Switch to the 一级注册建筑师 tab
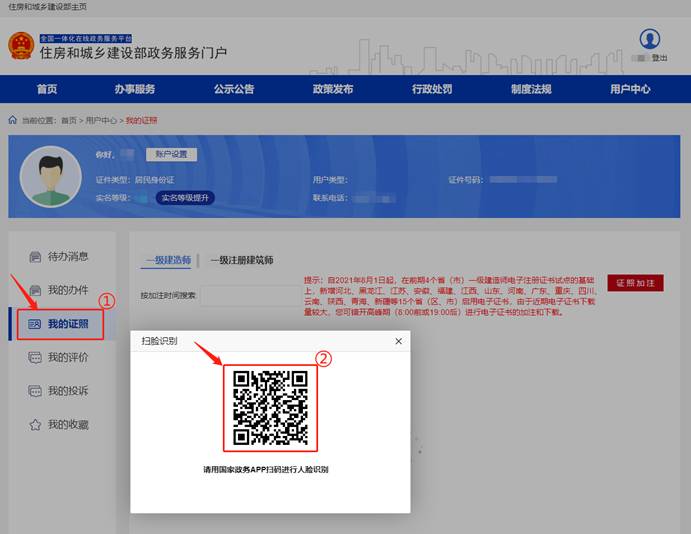 (242, 260)
